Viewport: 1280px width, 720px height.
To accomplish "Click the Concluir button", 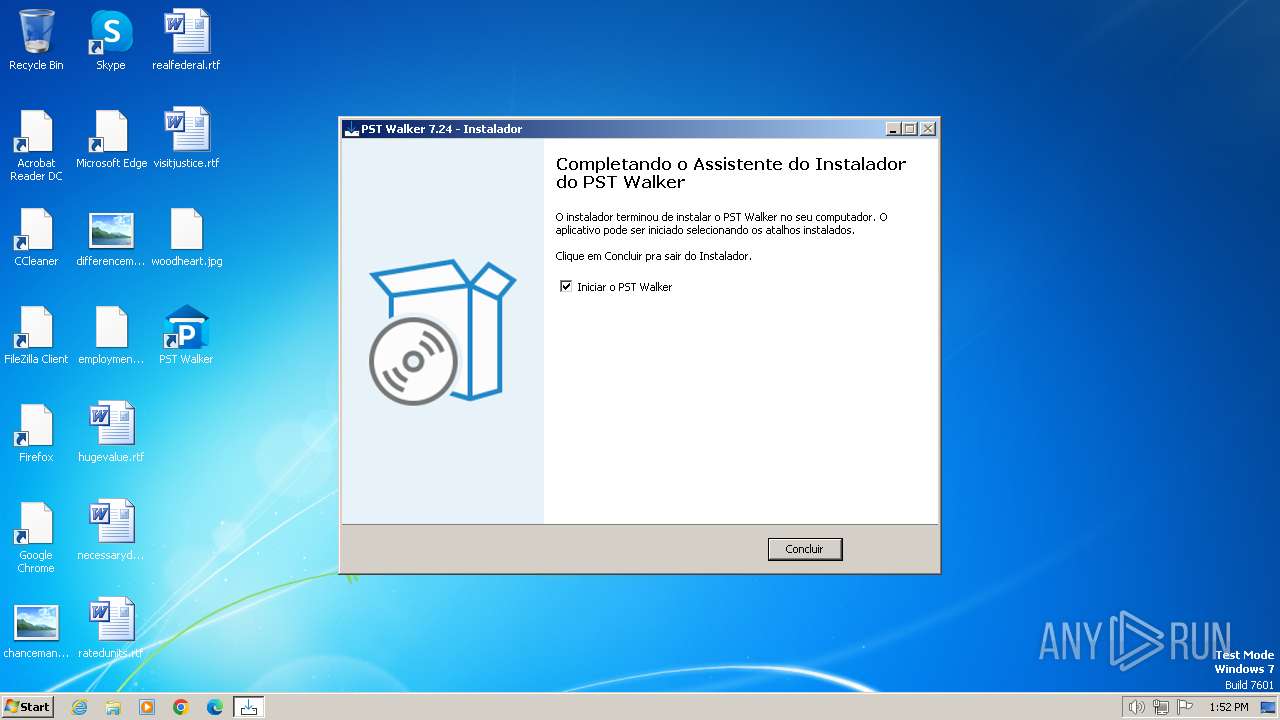I will click(x=805, y=549).
